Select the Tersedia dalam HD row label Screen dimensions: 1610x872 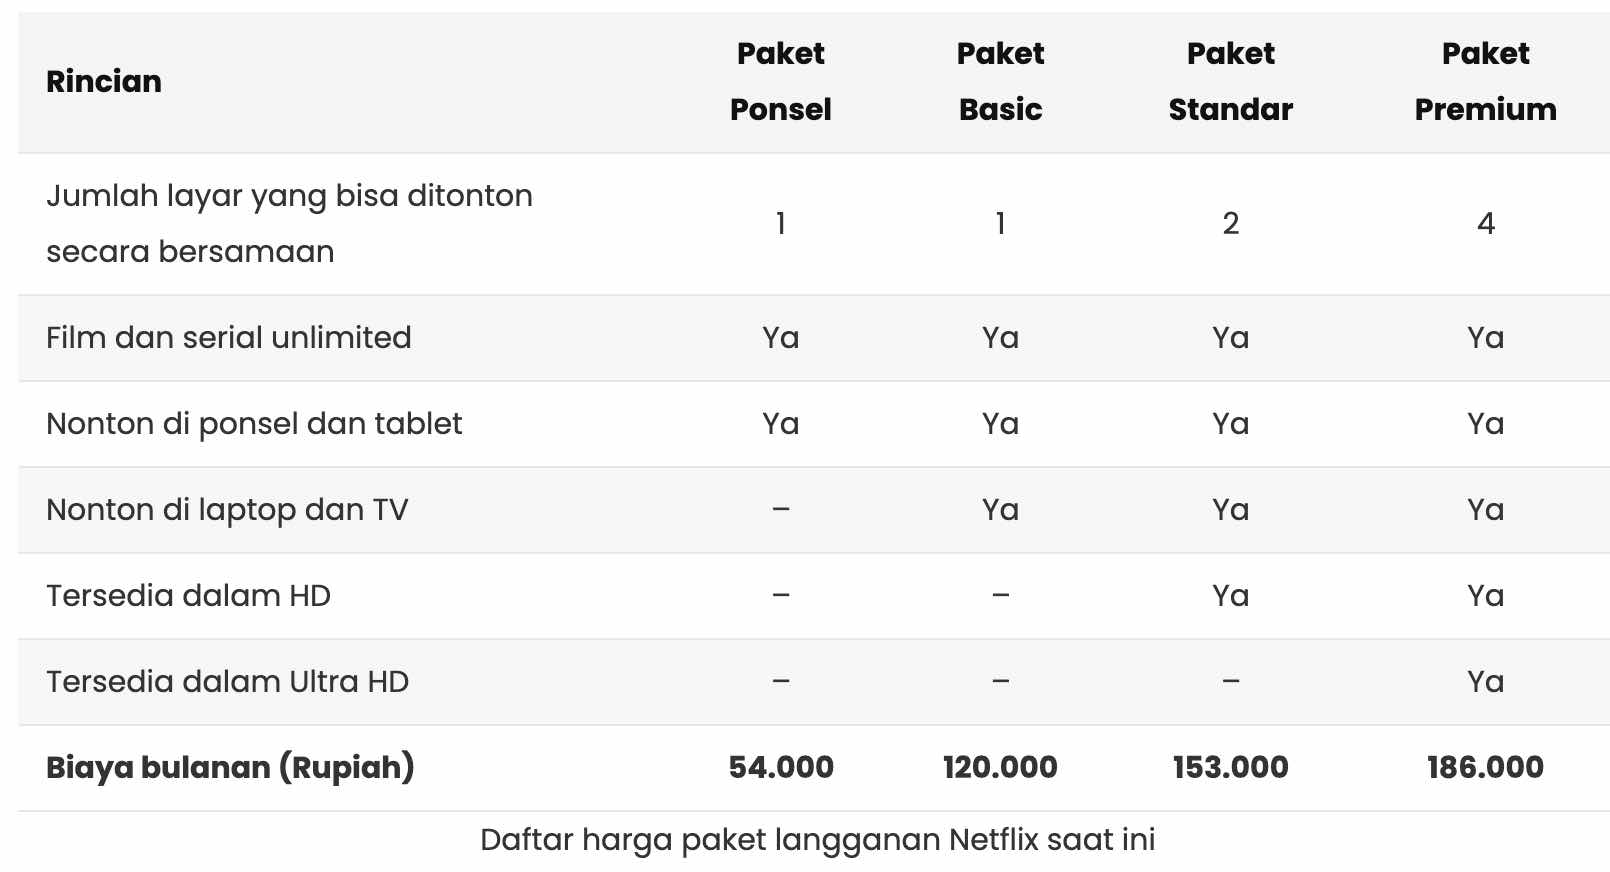click(188, 596)
